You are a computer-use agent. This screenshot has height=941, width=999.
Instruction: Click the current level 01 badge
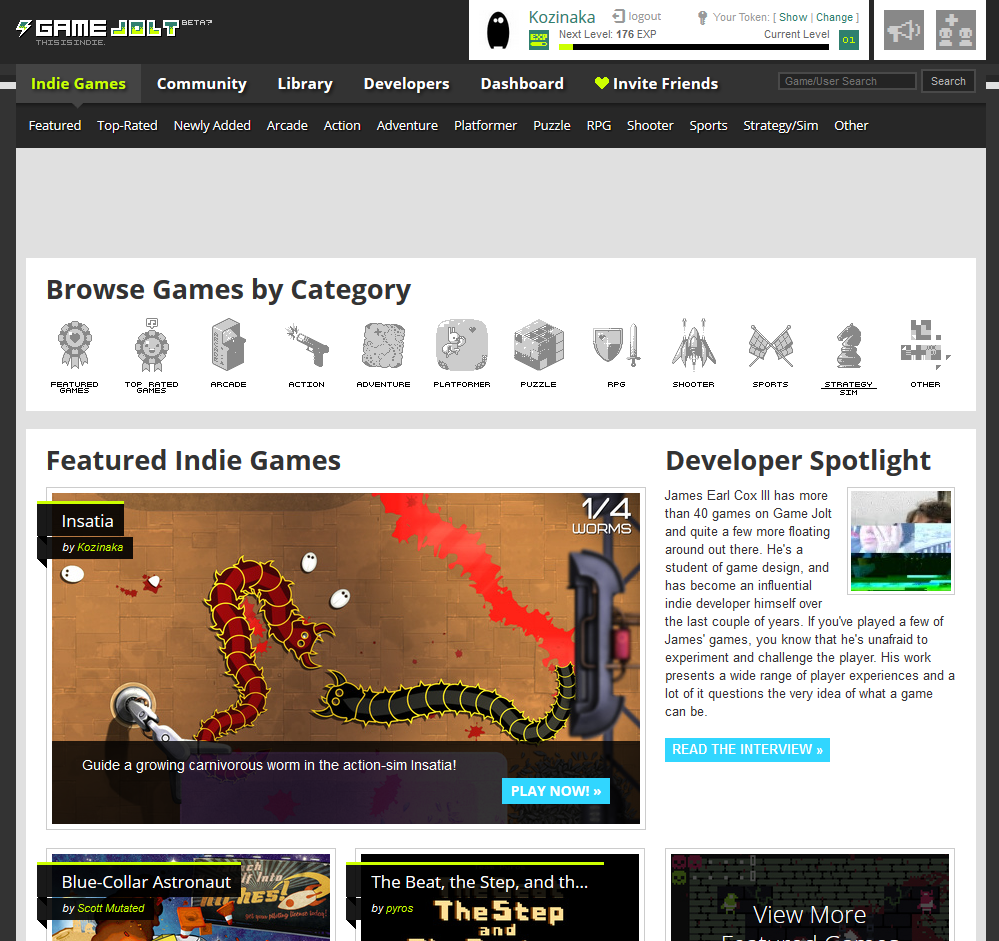(x=849, y=40)
